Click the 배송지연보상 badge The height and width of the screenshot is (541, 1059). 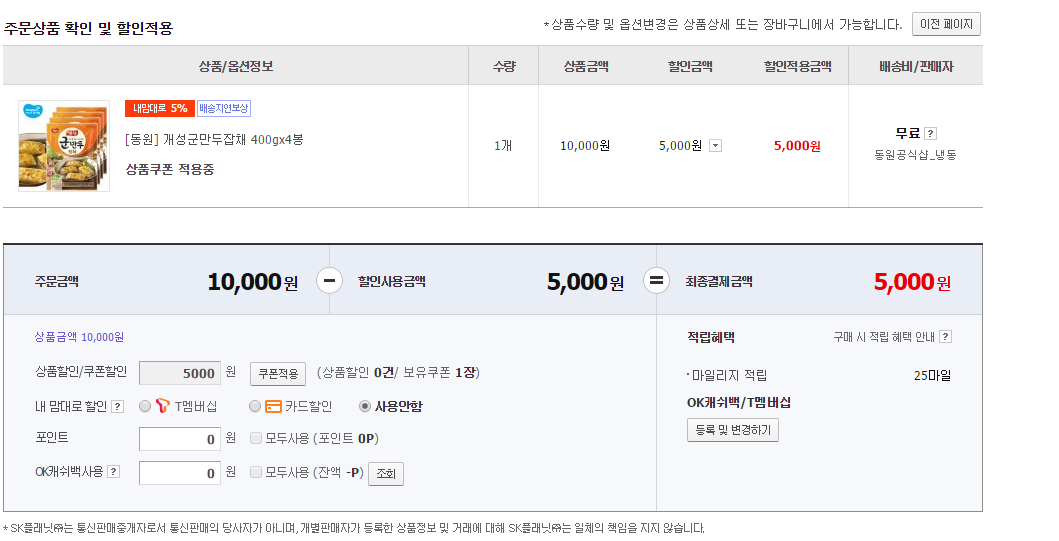[x=224, y=108]
